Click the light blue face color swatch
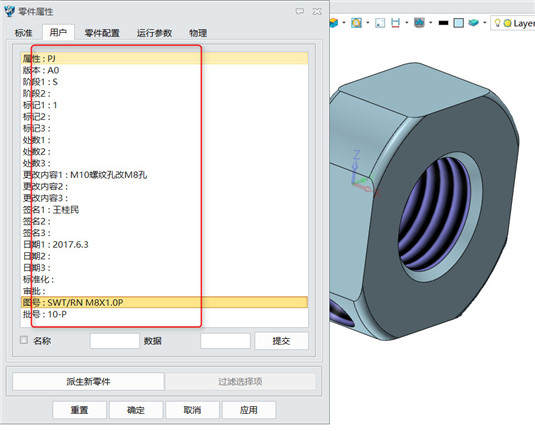The width and height of the screenshot is (535, 431). (x=459, y=23)
